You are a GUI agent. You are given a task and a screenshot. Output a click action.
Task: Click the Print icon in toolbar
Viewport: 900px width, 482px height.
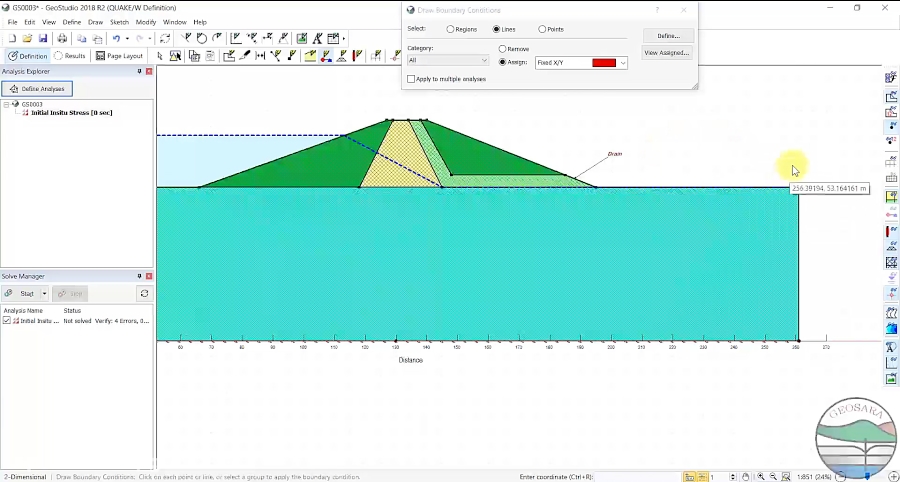pyautogui.click(x=62, y=39)
